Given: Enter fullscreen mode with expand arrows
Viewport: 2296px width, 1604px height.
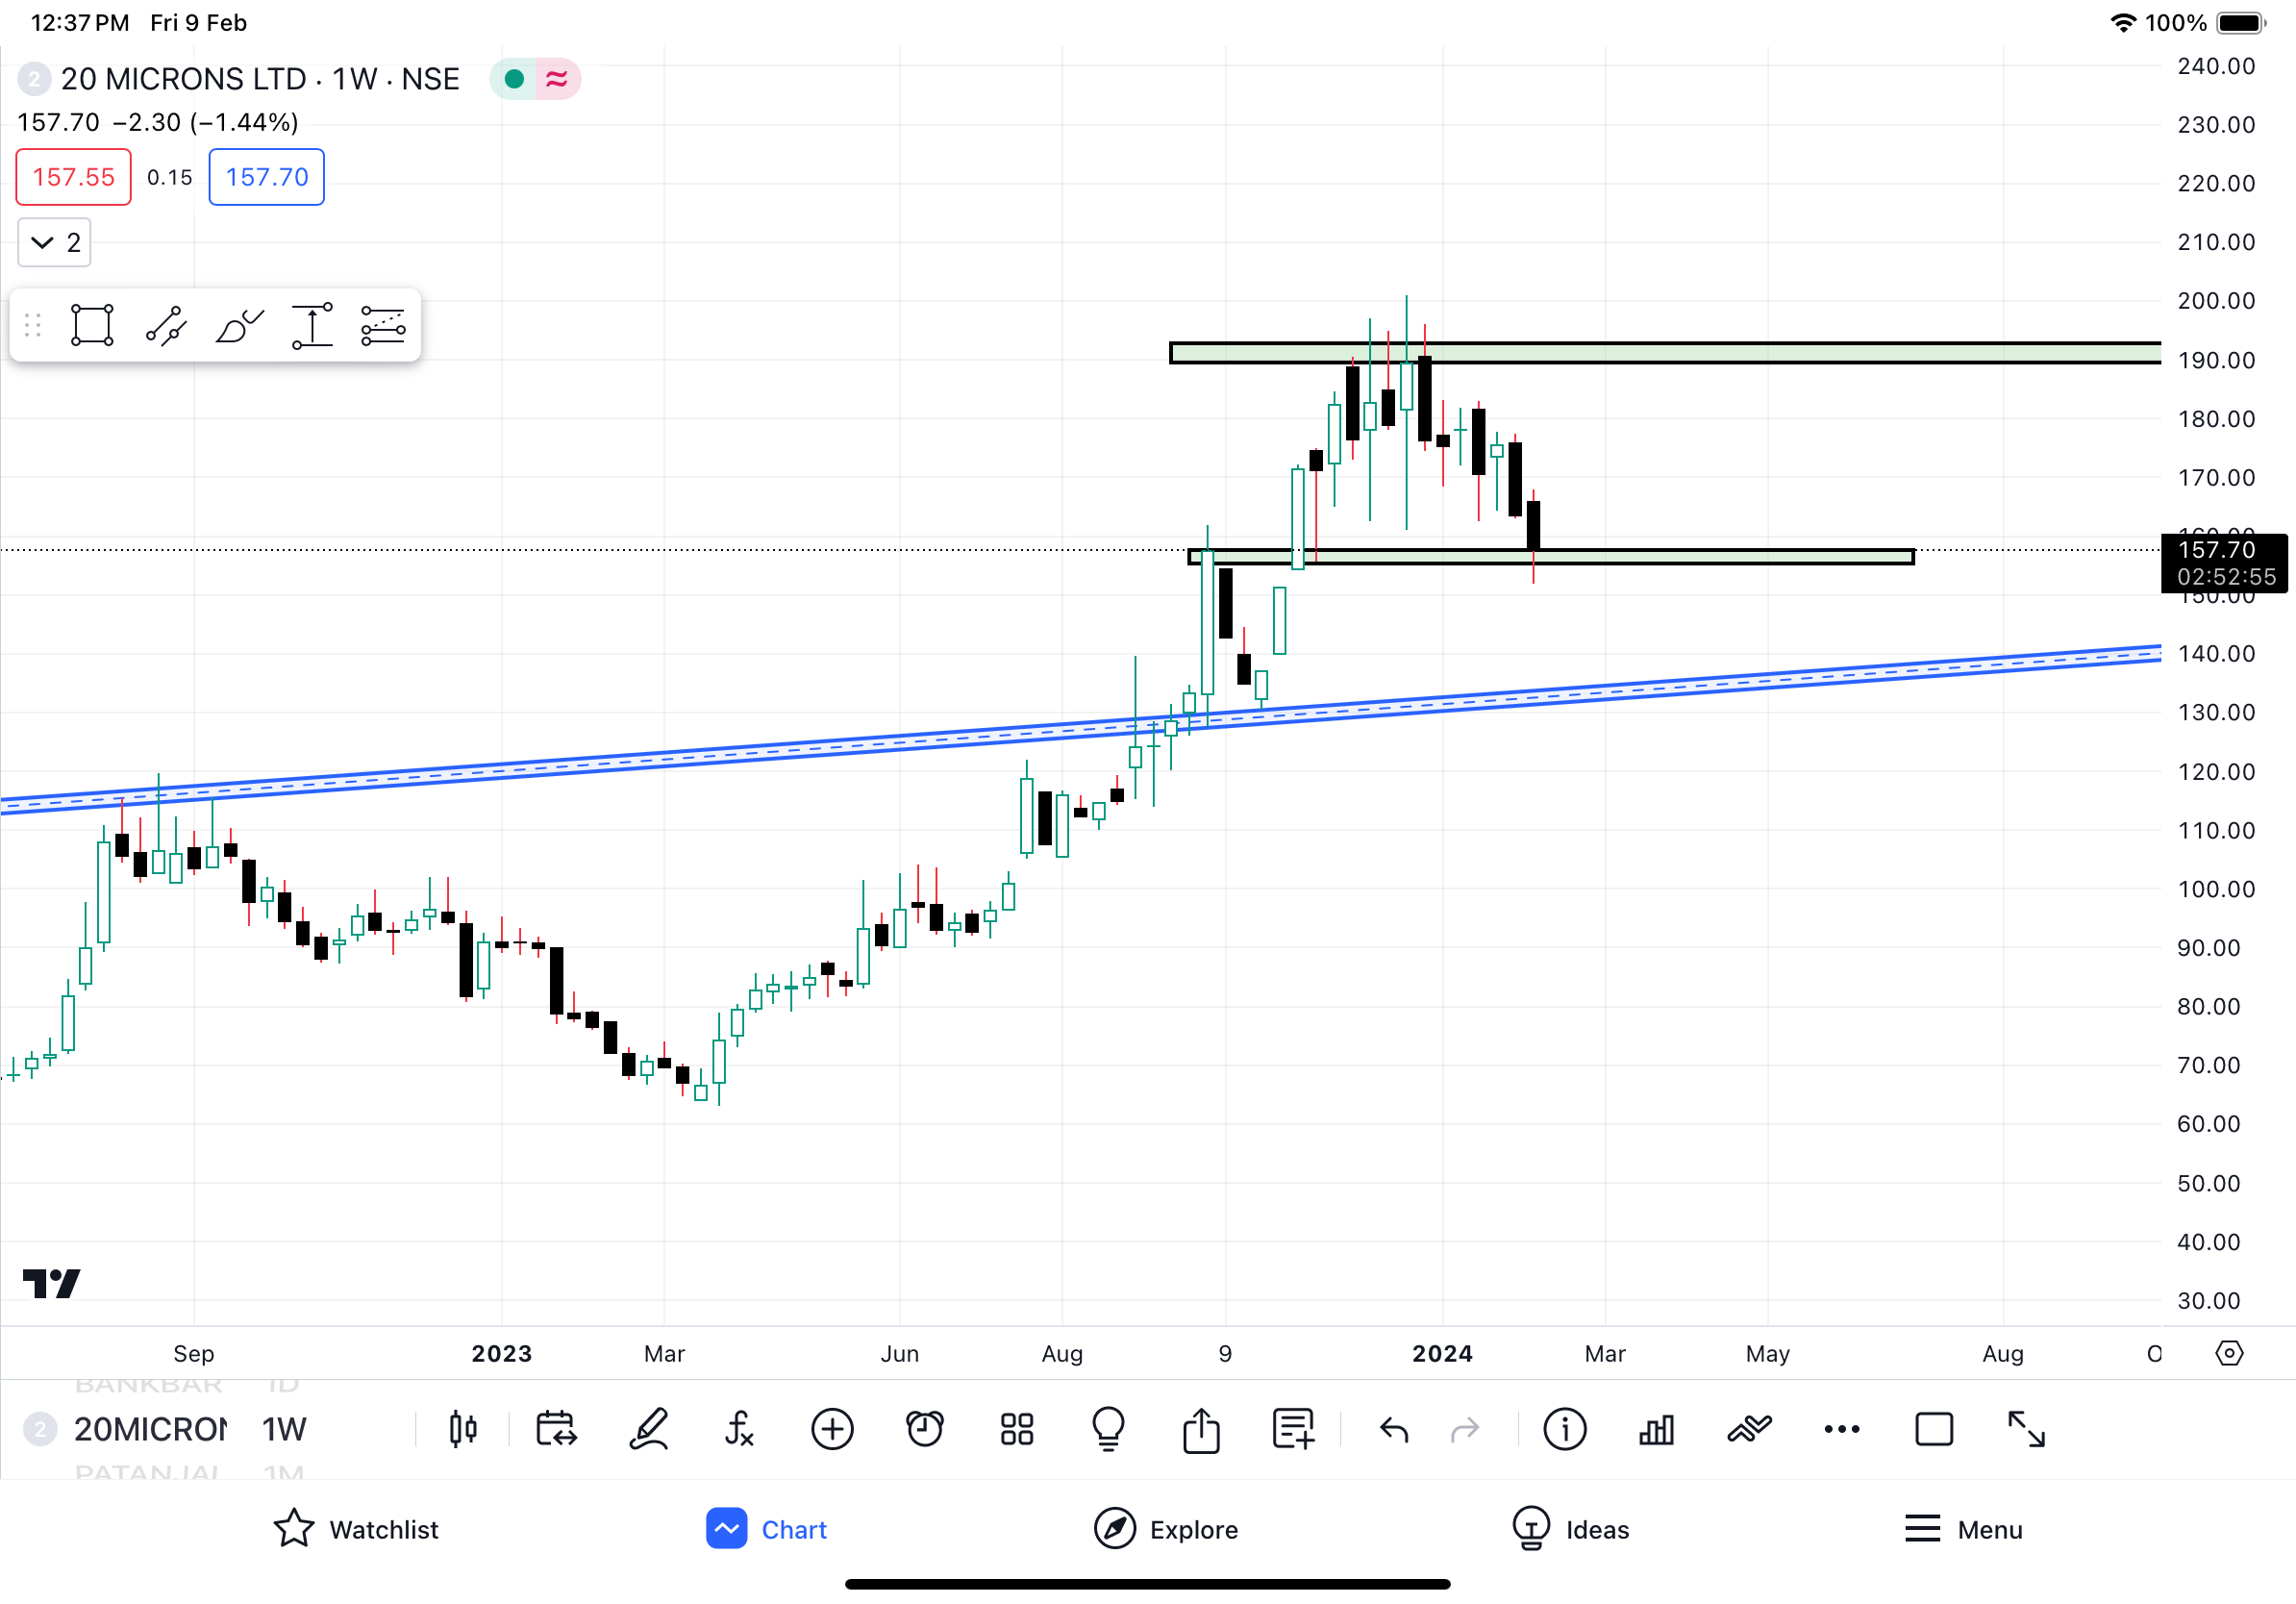Looking at the screenshot, I should tap(2027, 1429).
